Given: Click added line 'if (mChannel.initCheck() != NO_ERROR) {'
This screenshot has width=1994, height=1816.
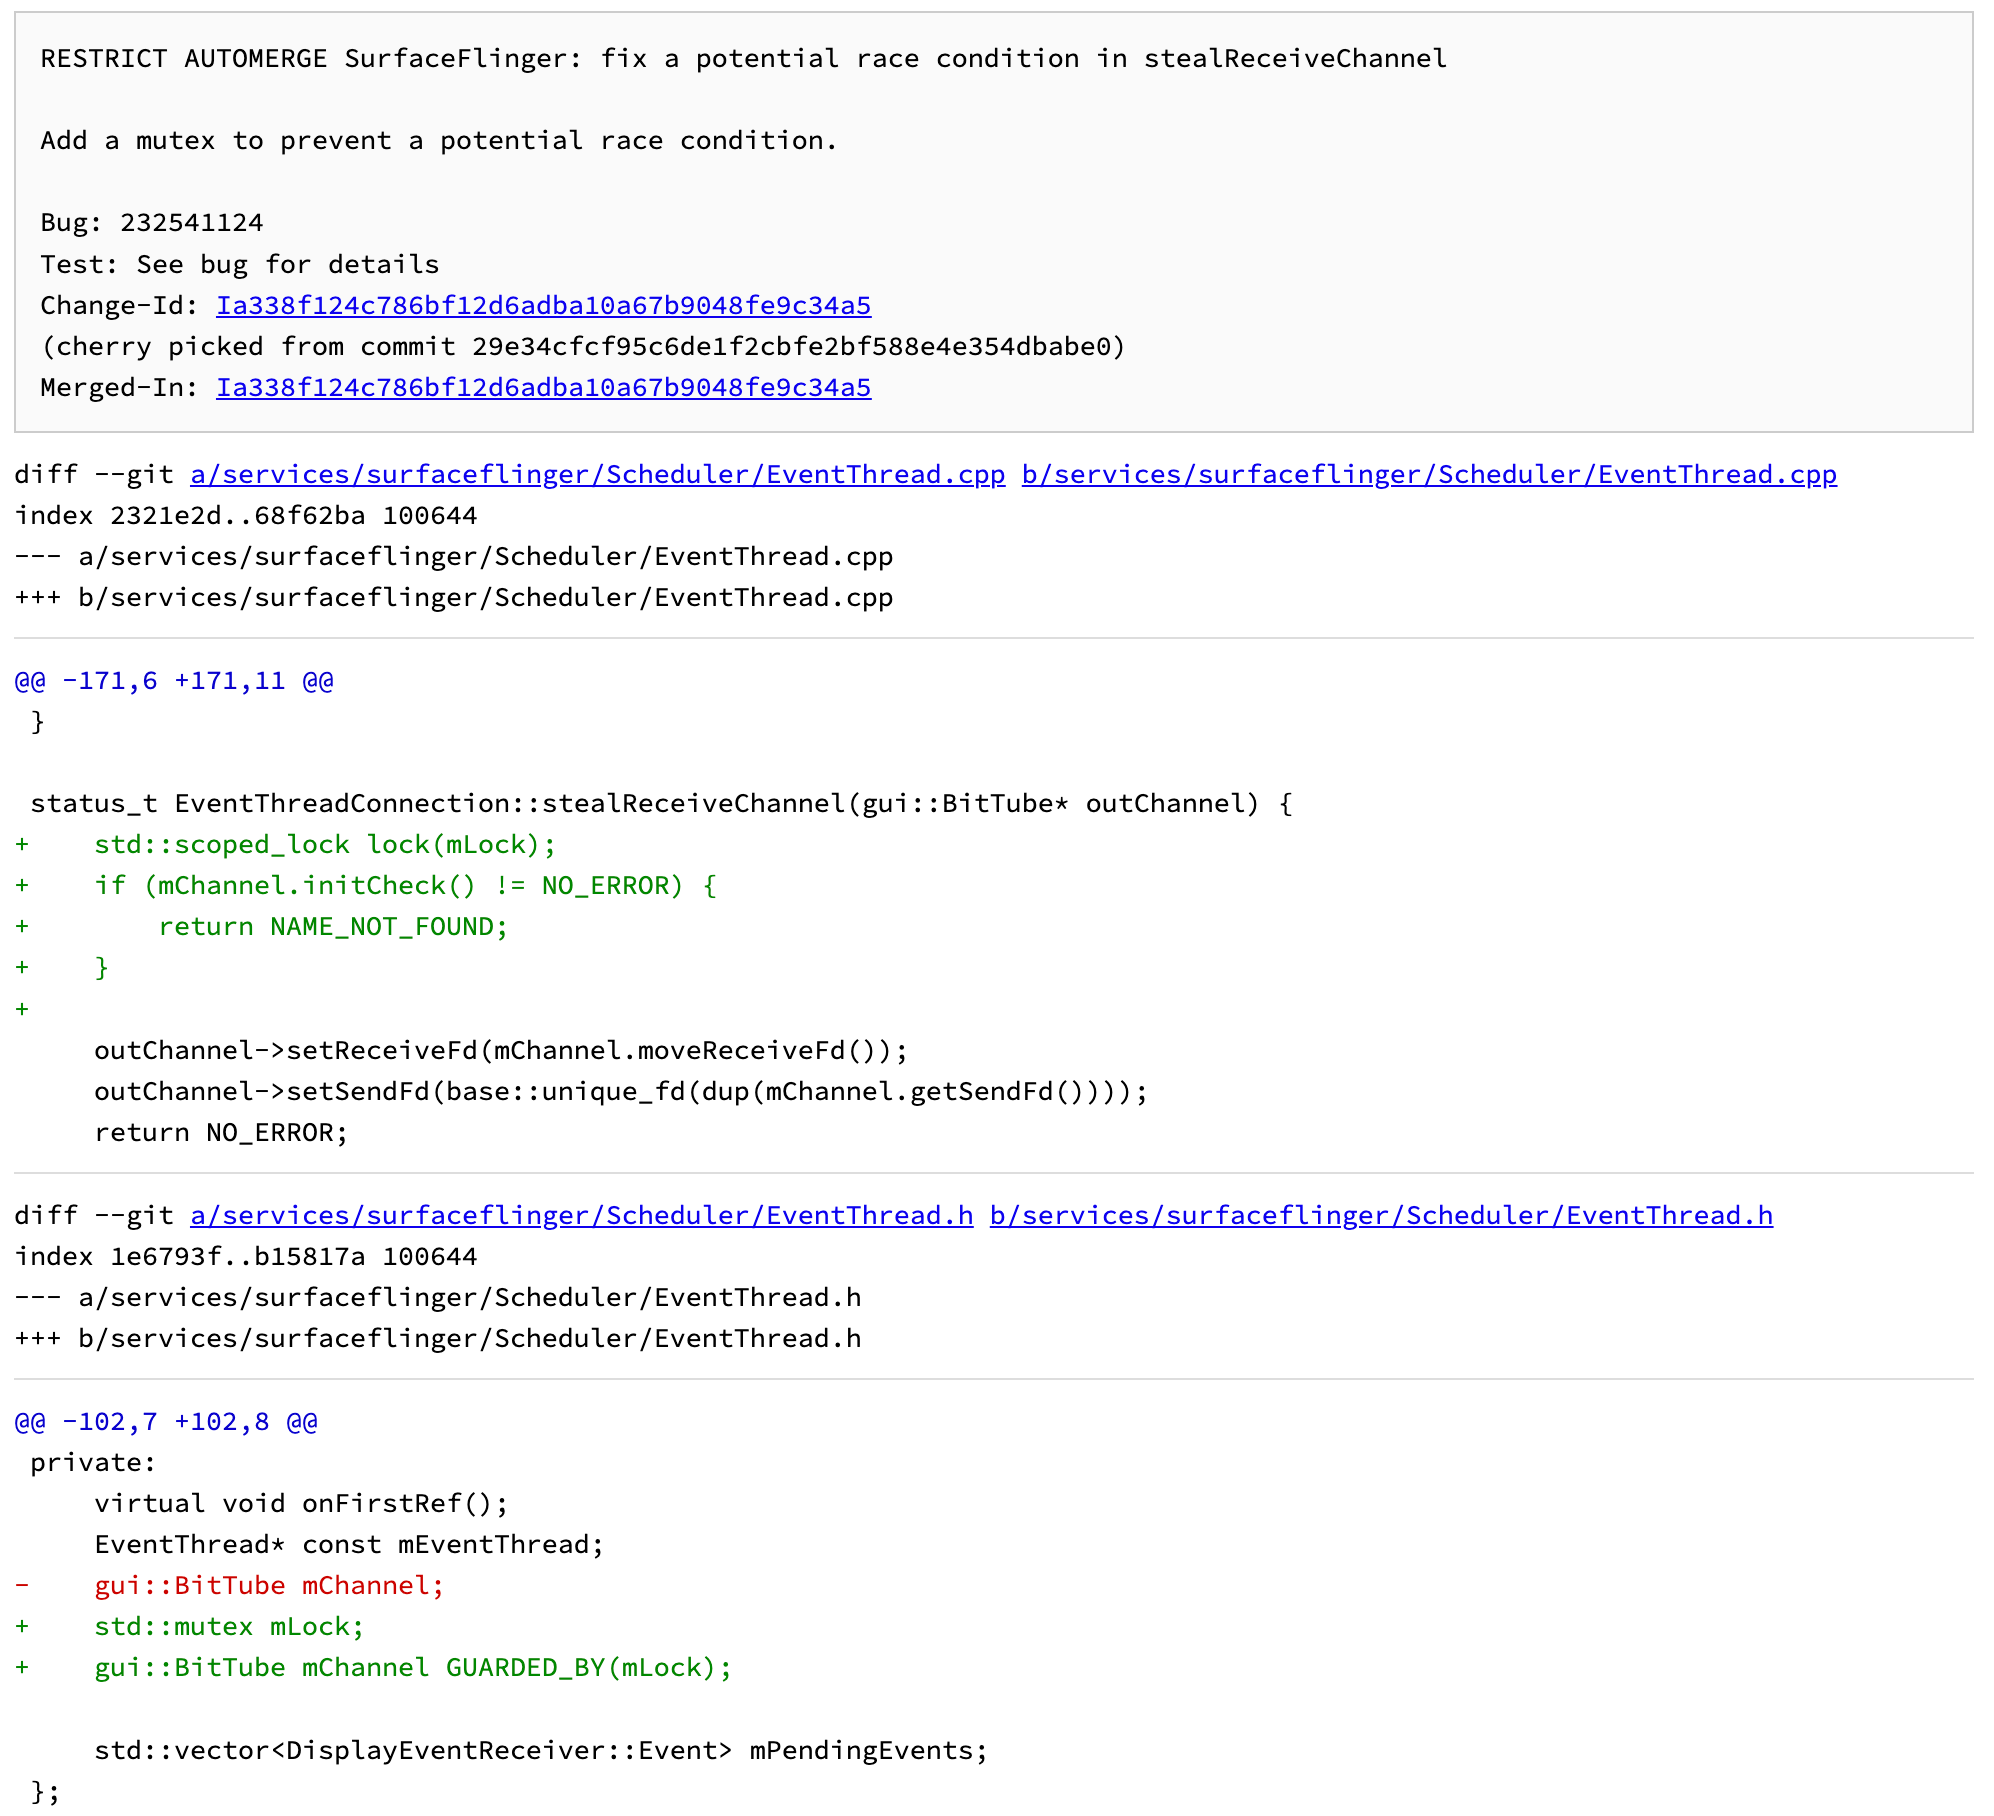Looking at the screenshot, I should [405, 885].
